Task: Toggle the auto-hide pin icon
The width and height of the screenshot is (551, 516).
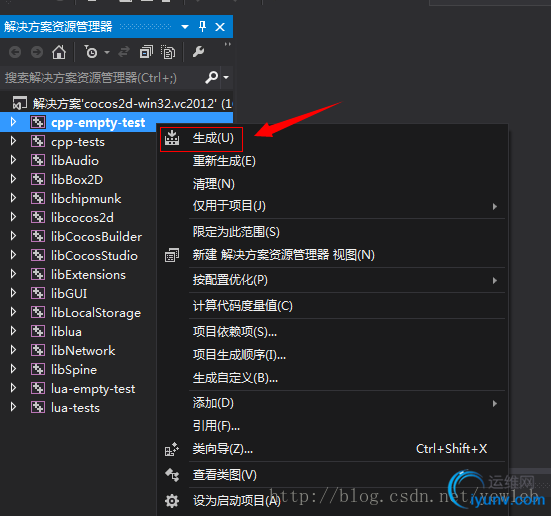Action: click(202, 26)
